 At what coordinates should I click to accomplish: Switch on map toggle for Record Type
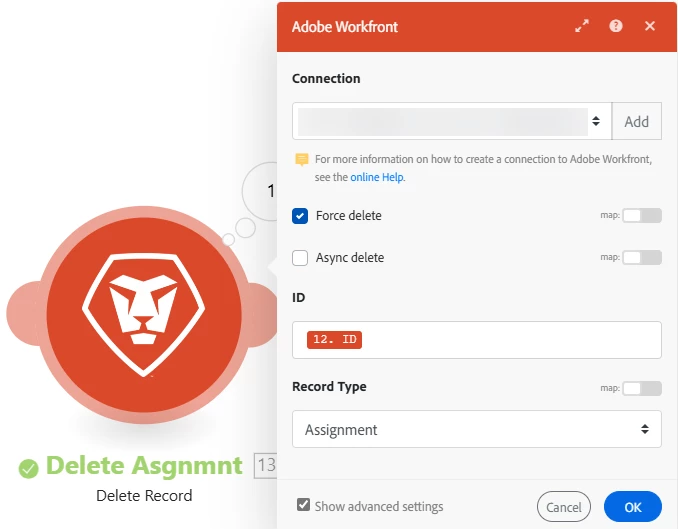pos(642,388)
